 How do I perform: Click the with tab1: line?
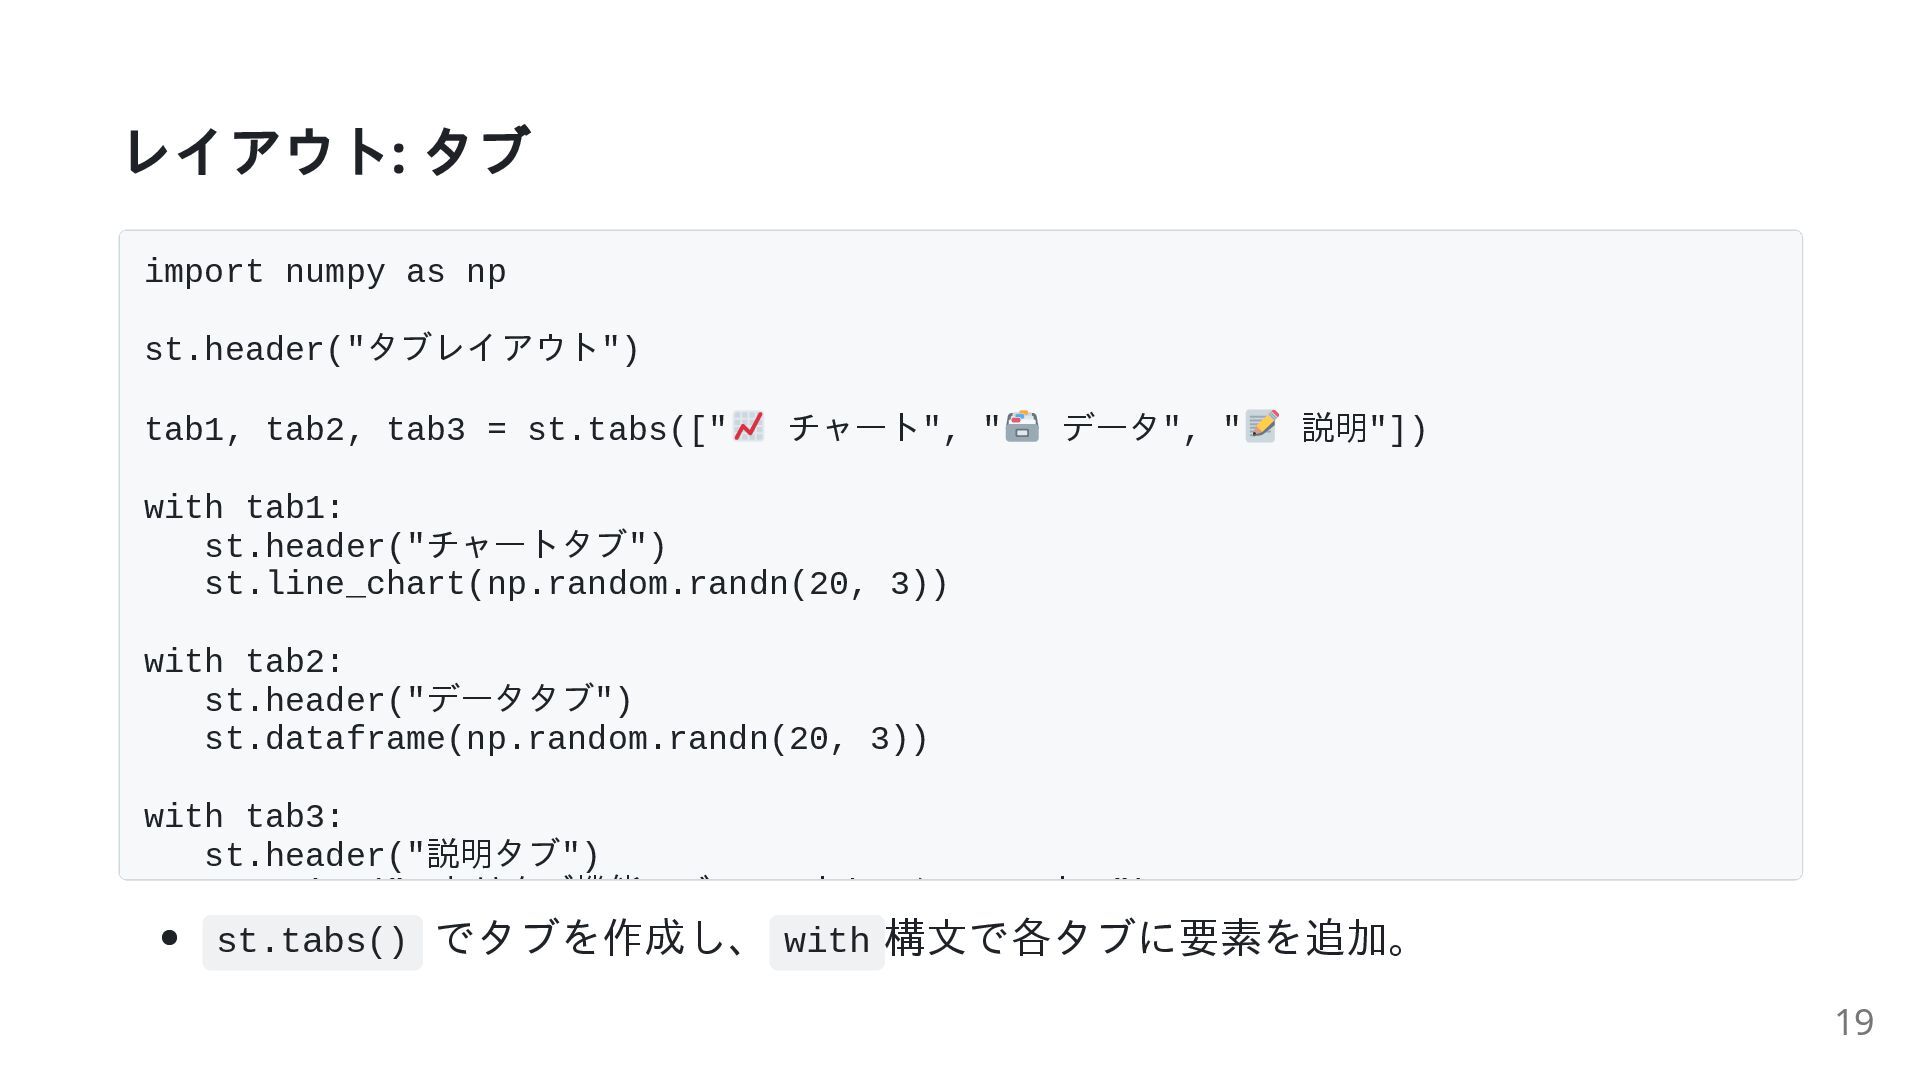coord(244,508)
